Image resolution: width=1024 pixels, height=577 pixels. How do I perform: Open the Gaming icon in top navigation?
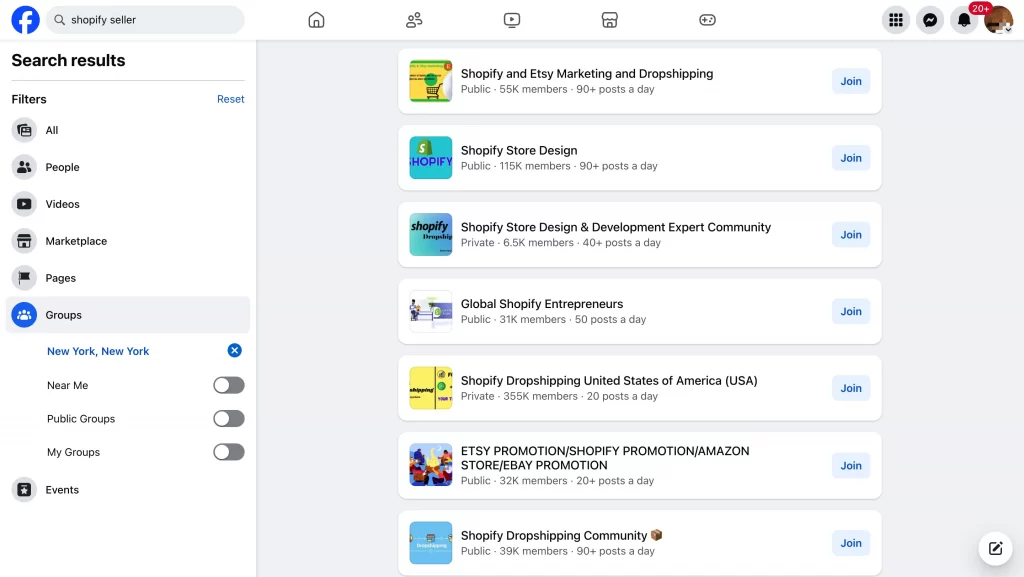point(707,20)
